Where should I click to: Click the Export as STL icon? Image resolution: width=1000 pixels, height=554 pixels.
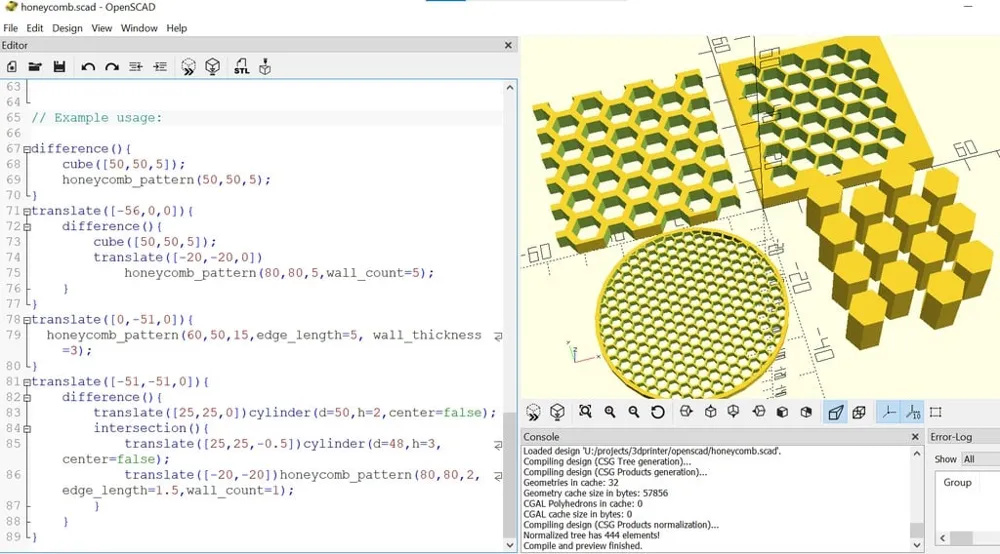coord(241,67)
